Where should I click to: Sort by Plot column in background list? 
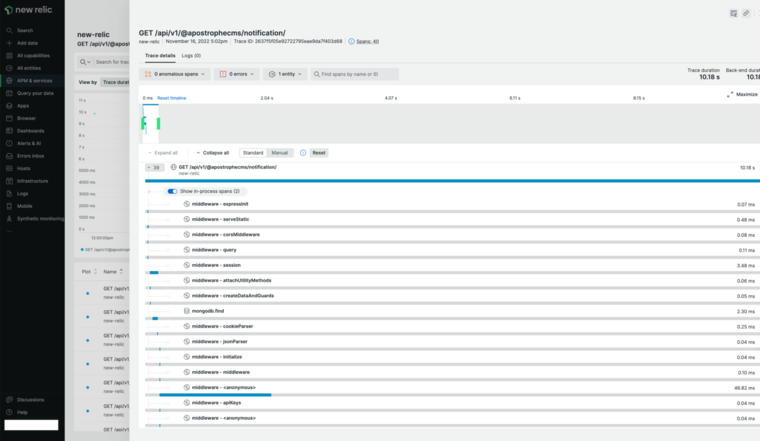[89, 272]
